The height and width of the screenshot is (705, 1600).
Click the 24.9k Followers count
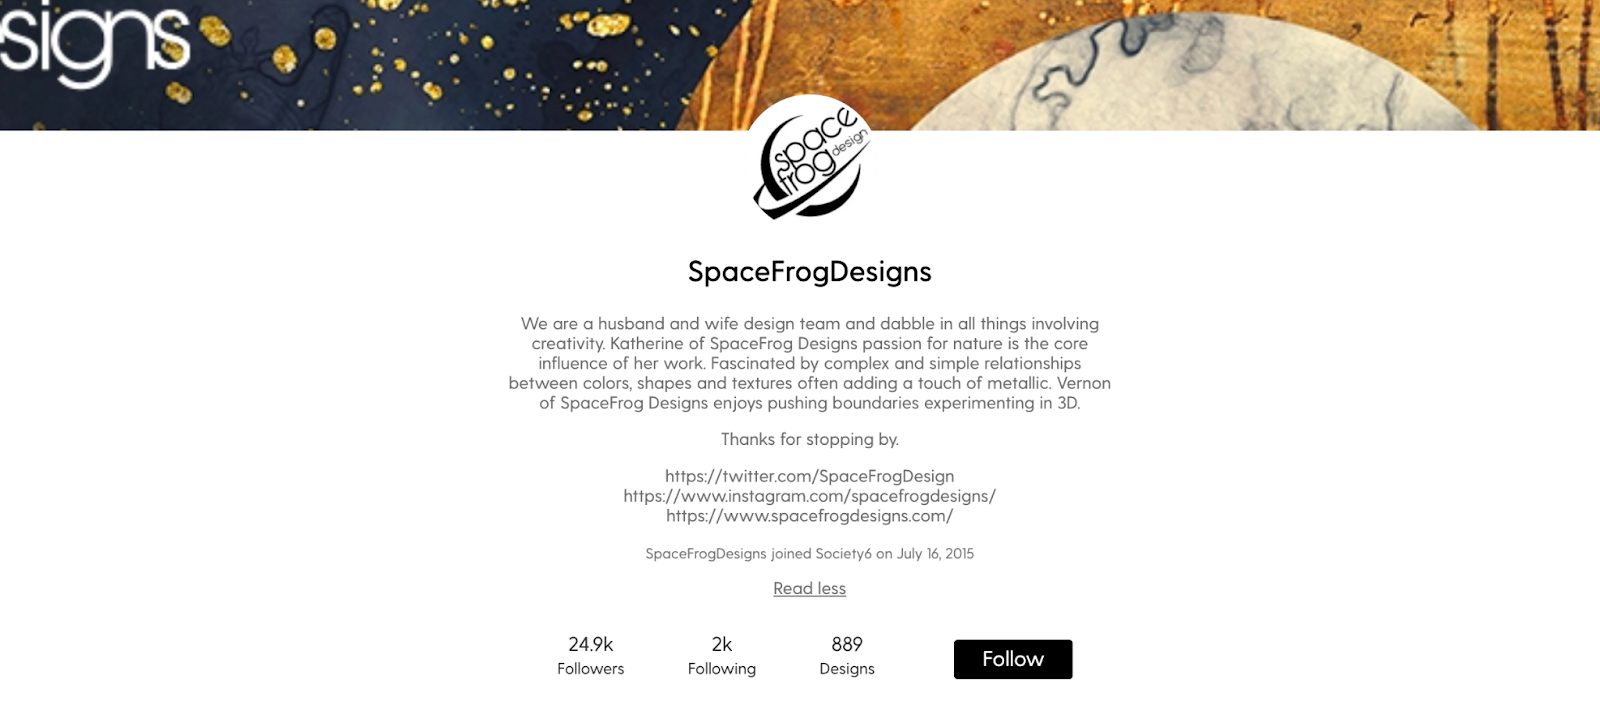[x=591, y=645]
